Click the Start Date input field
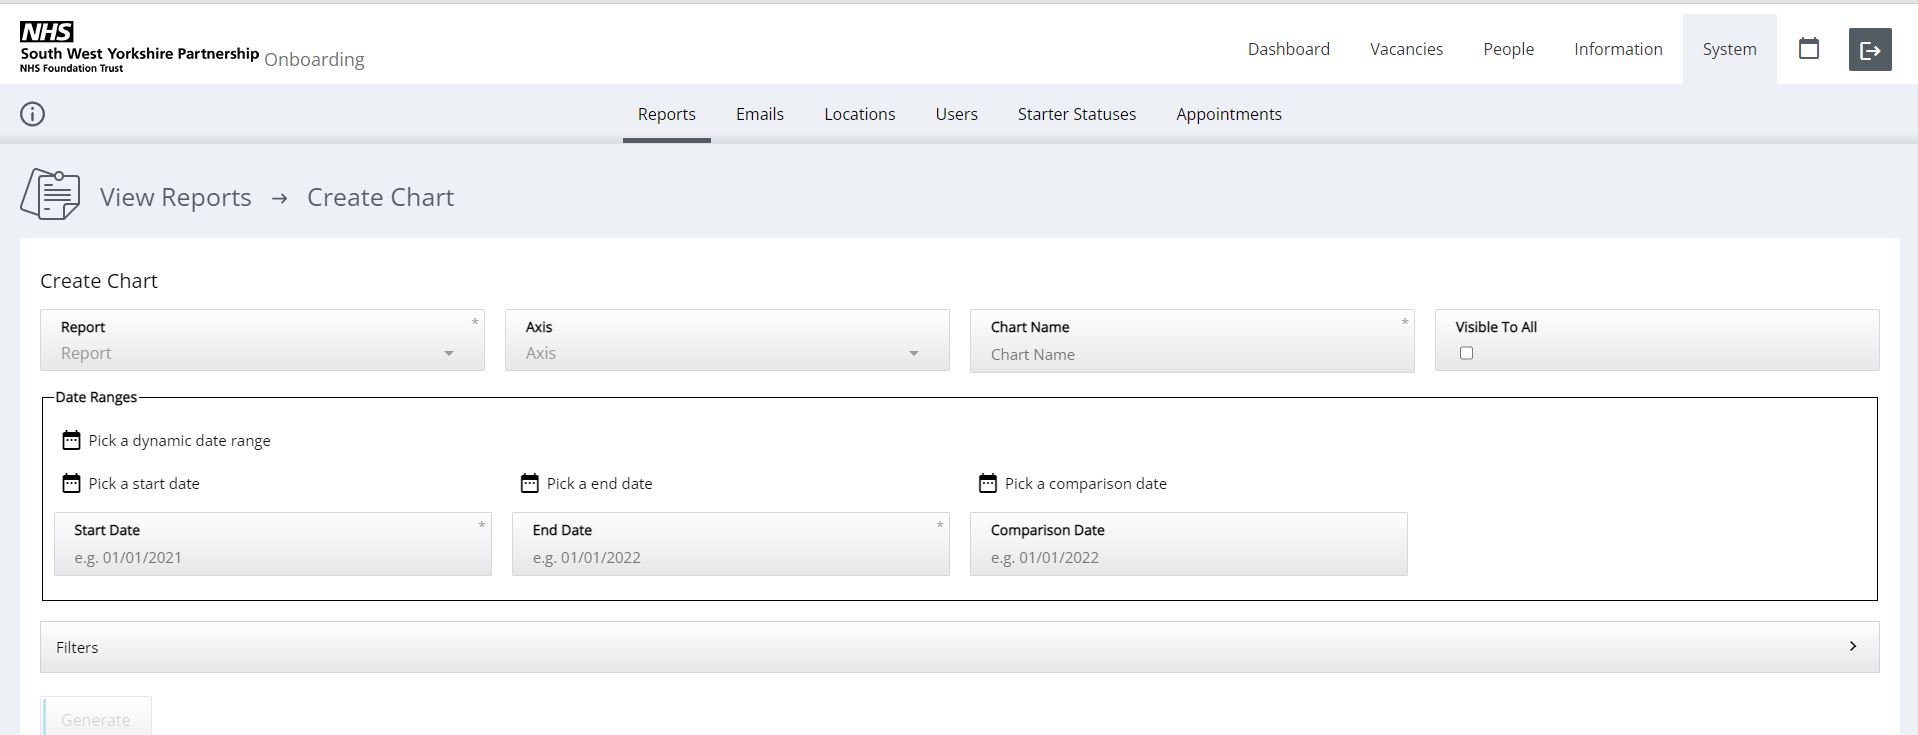The image size is (1918, 735). point(272,557)
